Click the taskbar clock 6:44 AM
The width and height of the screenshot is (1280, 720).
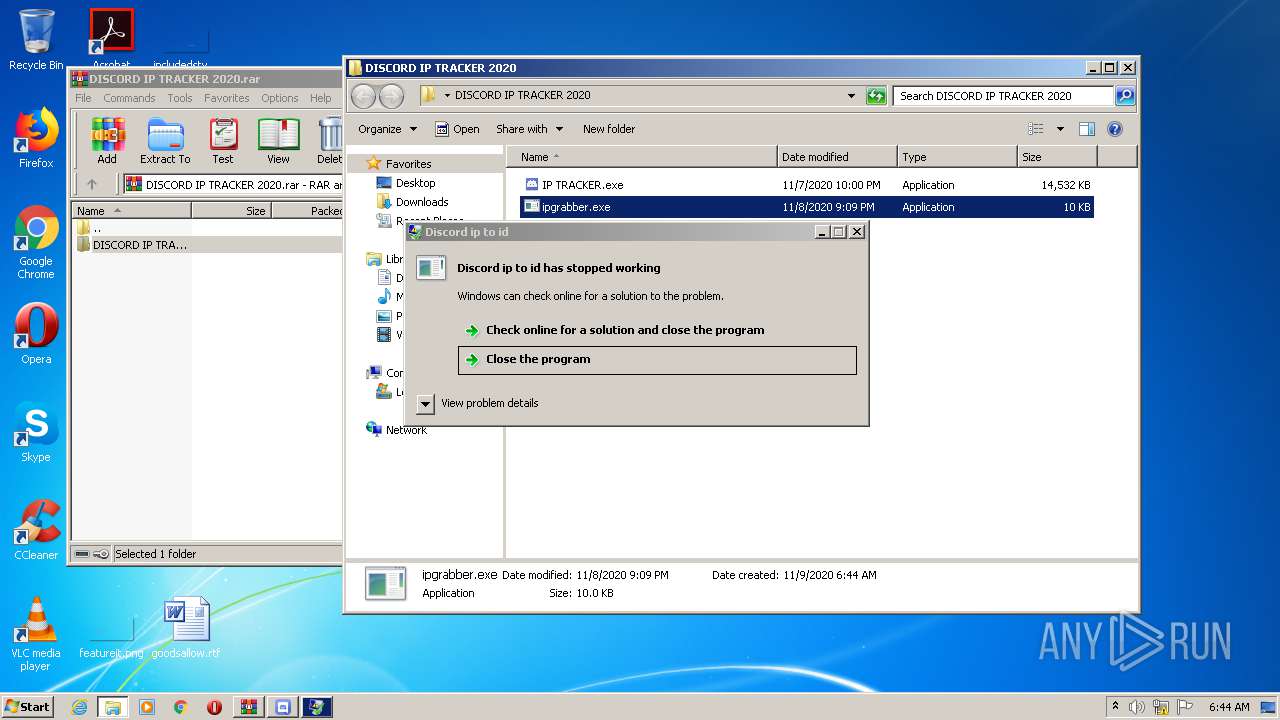click(1229, 707)
